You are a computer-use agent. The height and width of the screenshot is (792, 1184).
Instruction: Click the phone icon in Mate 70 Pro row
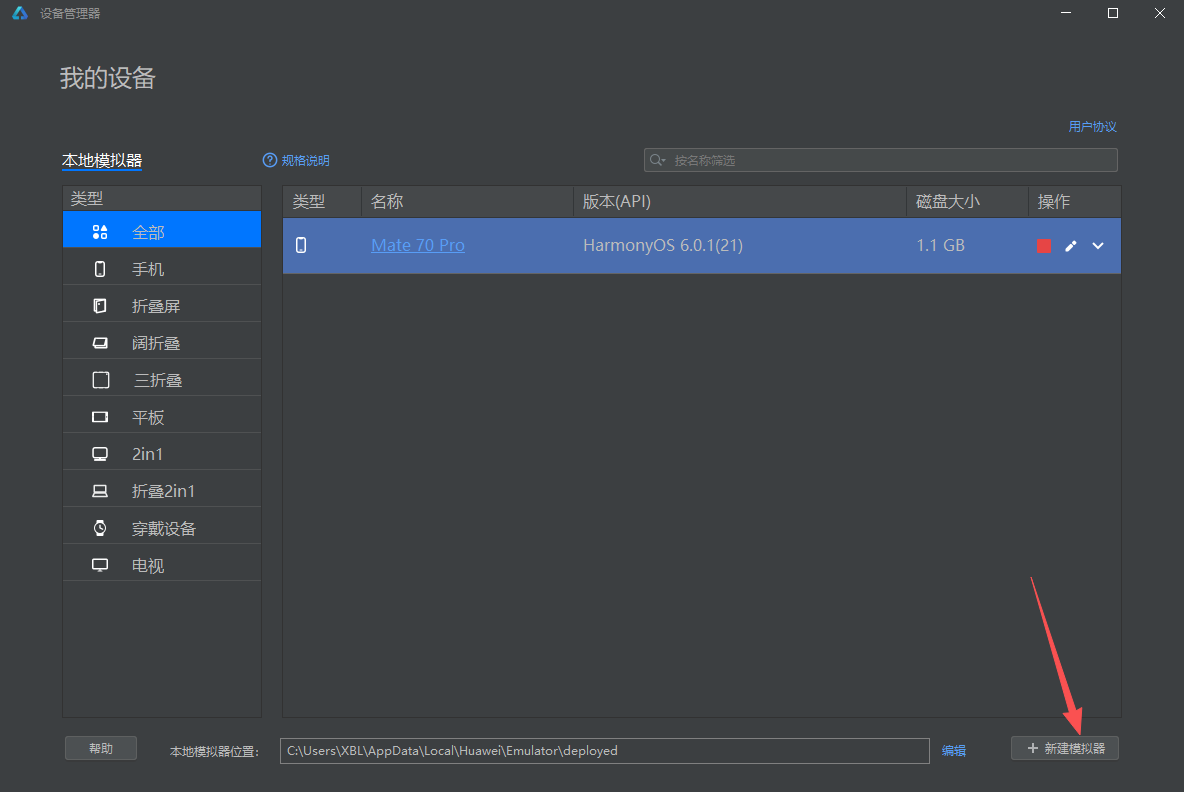301,245
